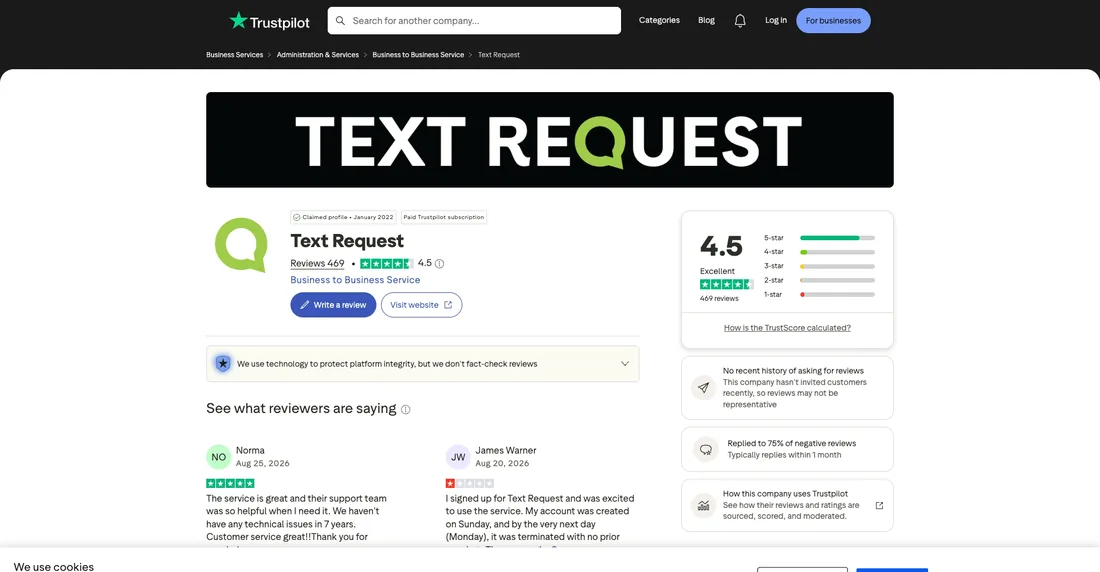Click the star rating beside Reviews 469
This screenshot has width=1100, height=572.
[387, 264]
